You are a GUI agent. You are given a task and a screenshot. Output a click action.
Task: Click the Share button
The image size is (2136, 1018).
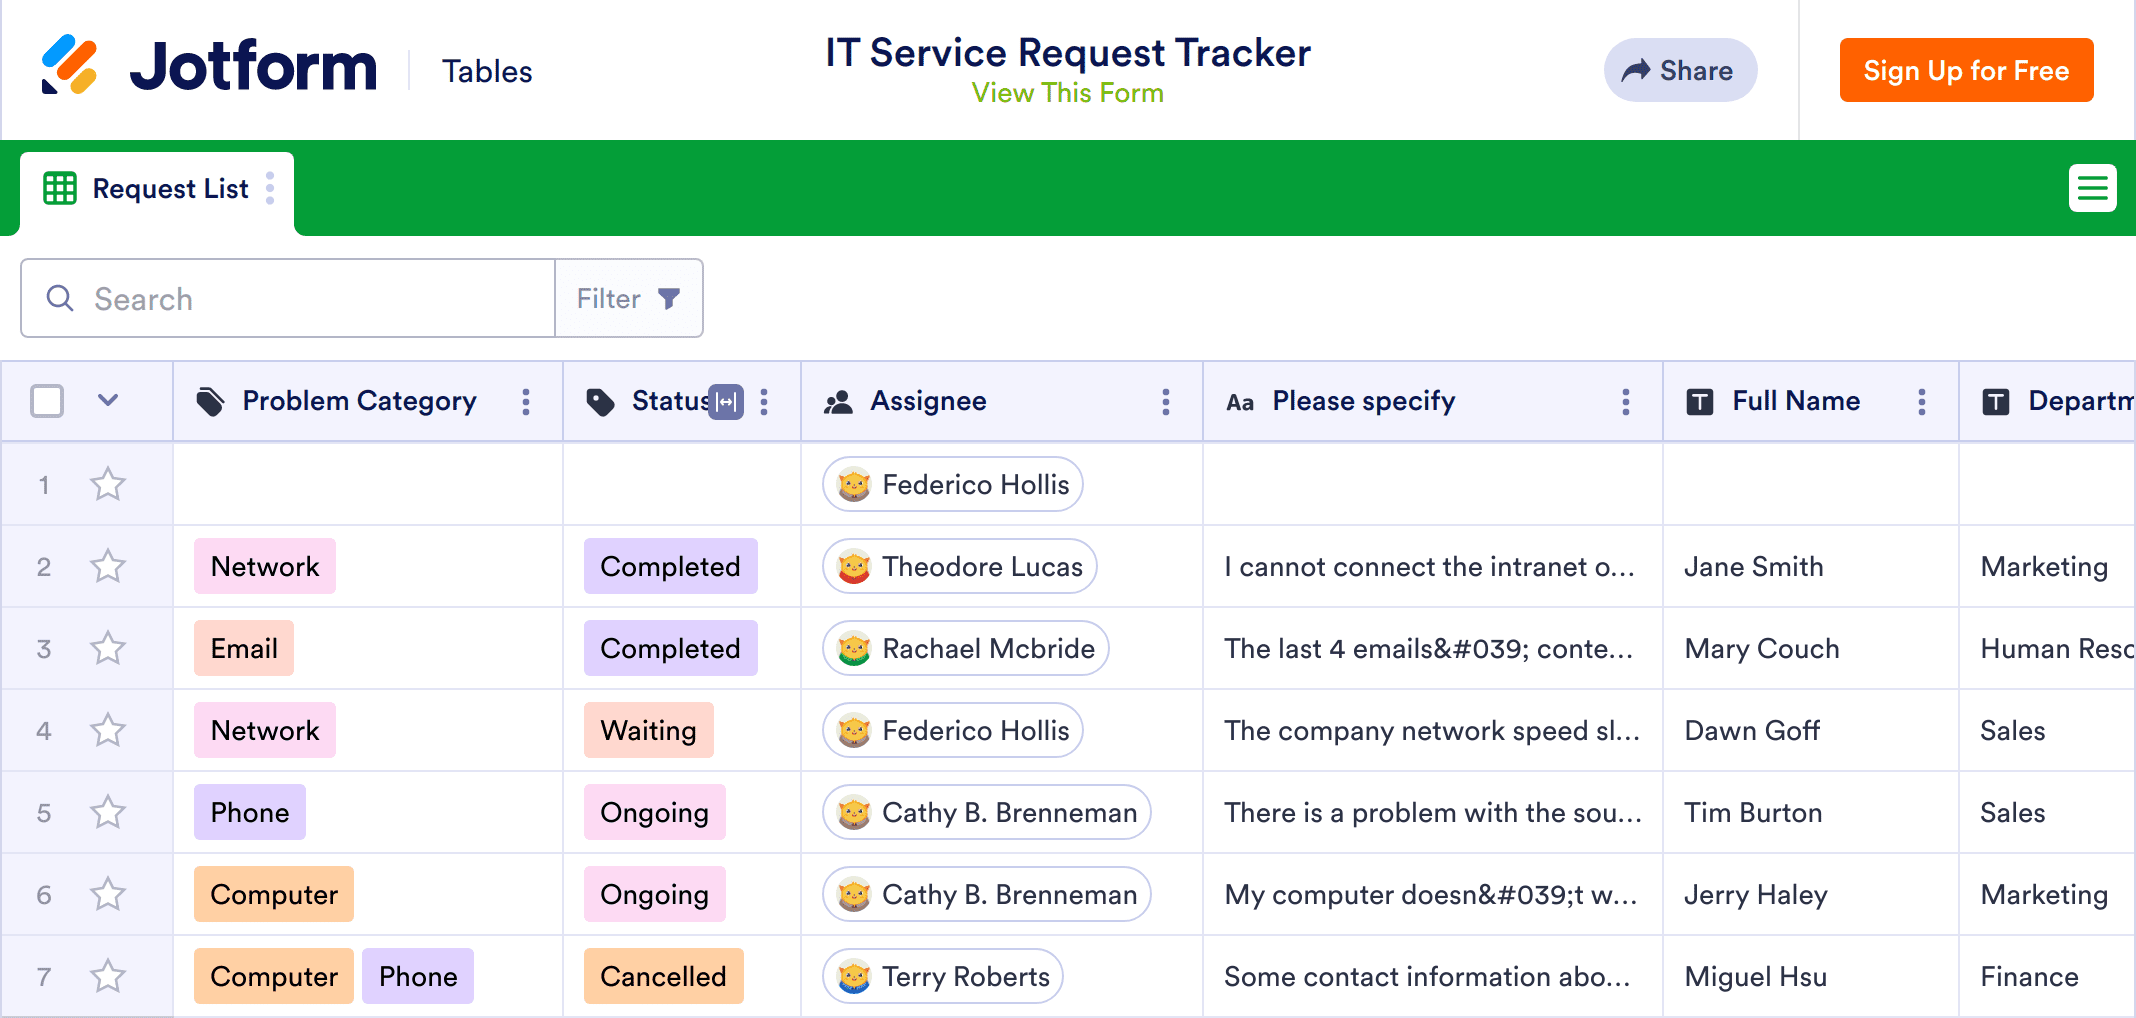point(1680,70)
